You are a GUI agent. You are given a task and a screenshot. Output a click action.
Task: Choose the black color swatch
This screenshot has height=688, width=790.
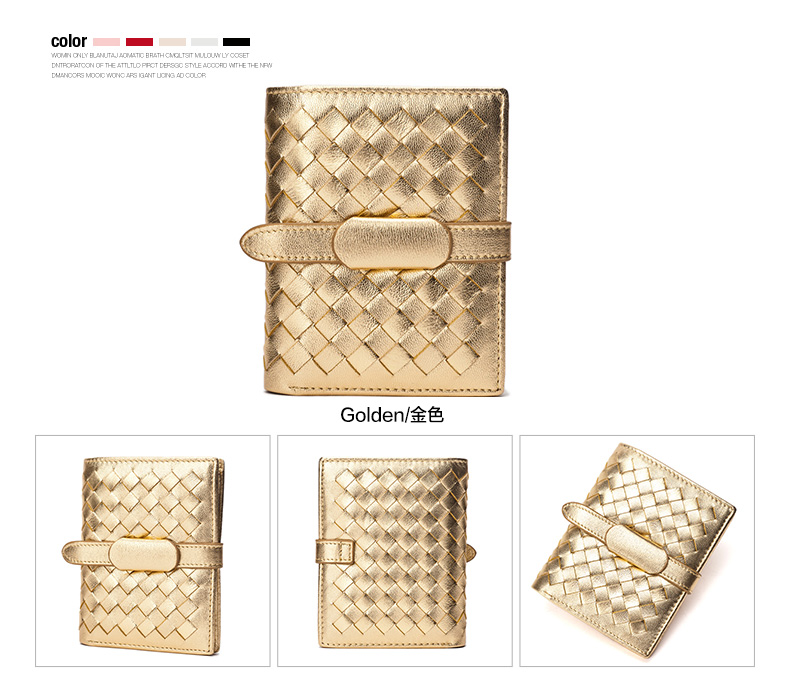pyautogui.click(x=236, y=42)
